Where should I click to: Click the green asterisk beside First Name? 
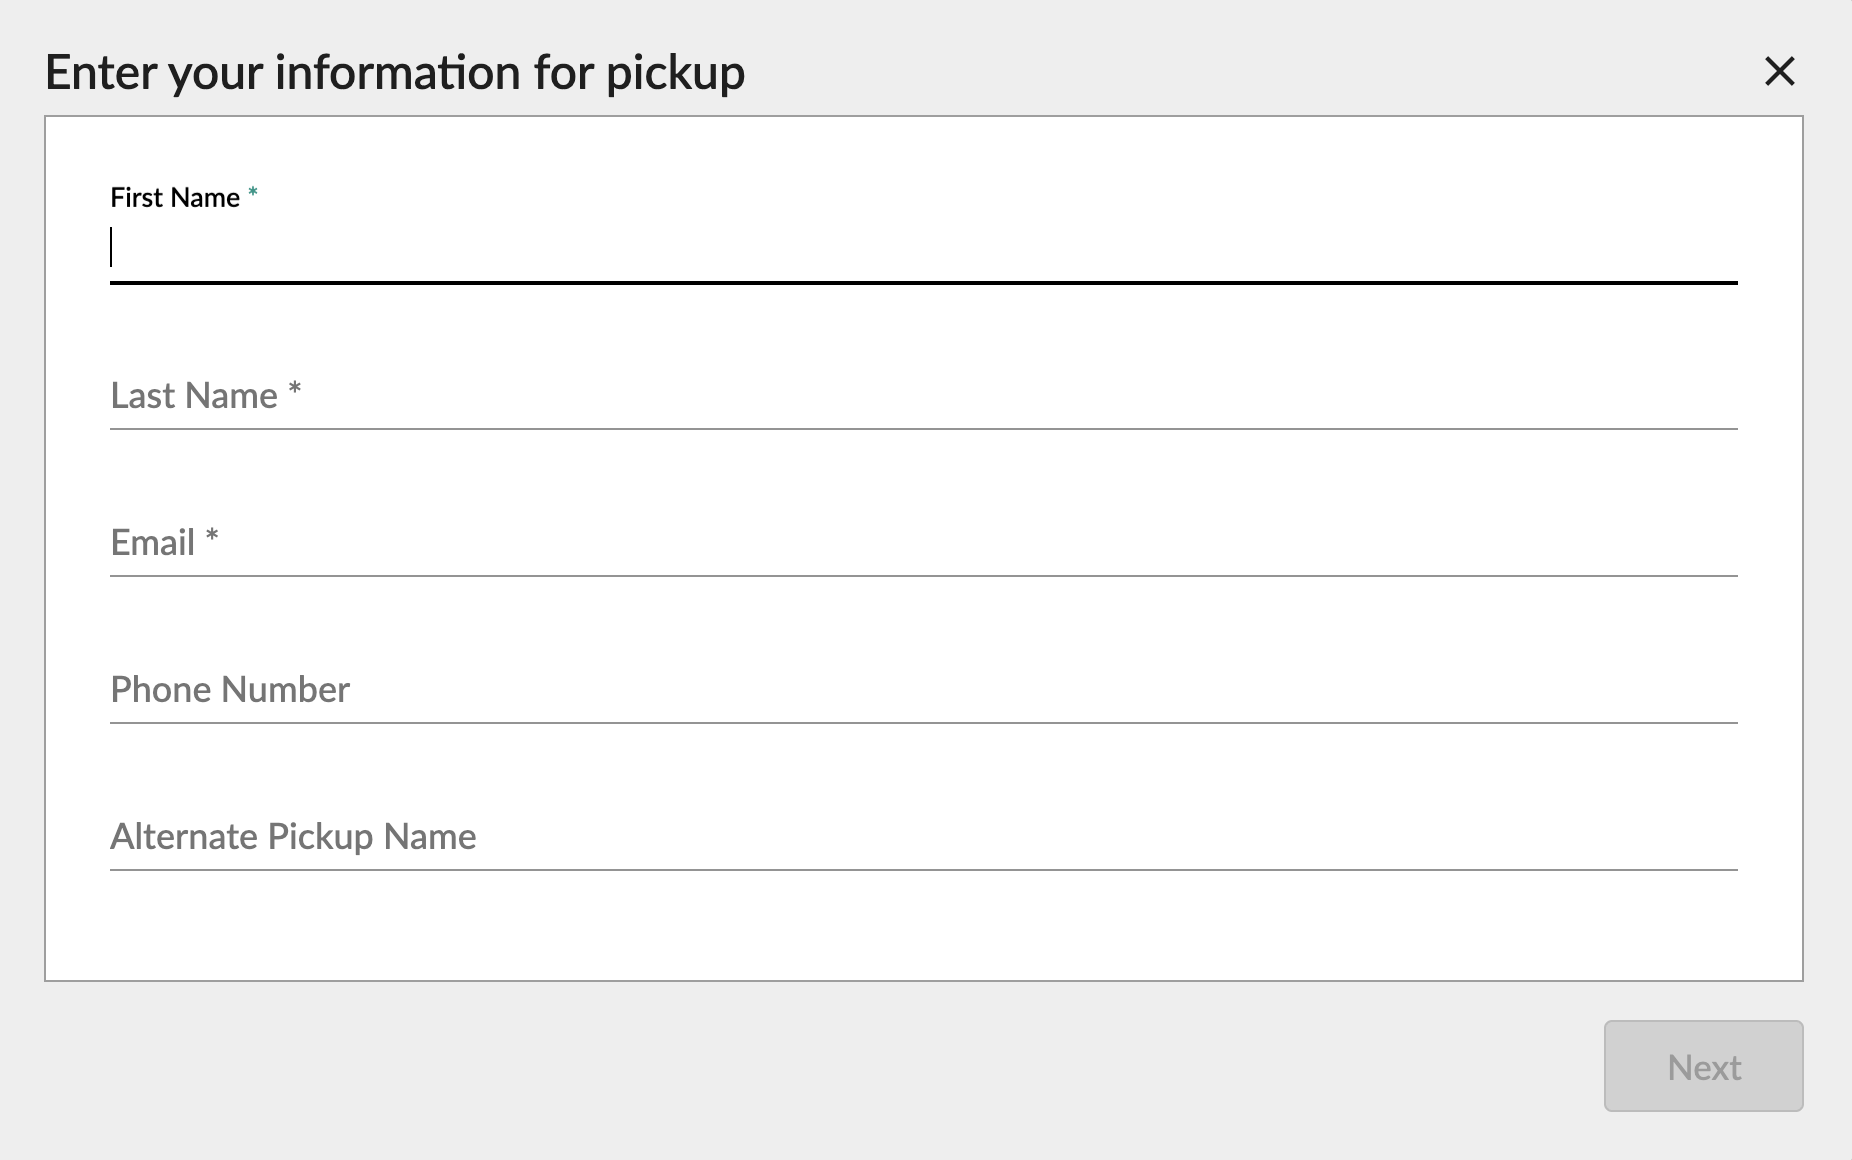click(253, 193)
